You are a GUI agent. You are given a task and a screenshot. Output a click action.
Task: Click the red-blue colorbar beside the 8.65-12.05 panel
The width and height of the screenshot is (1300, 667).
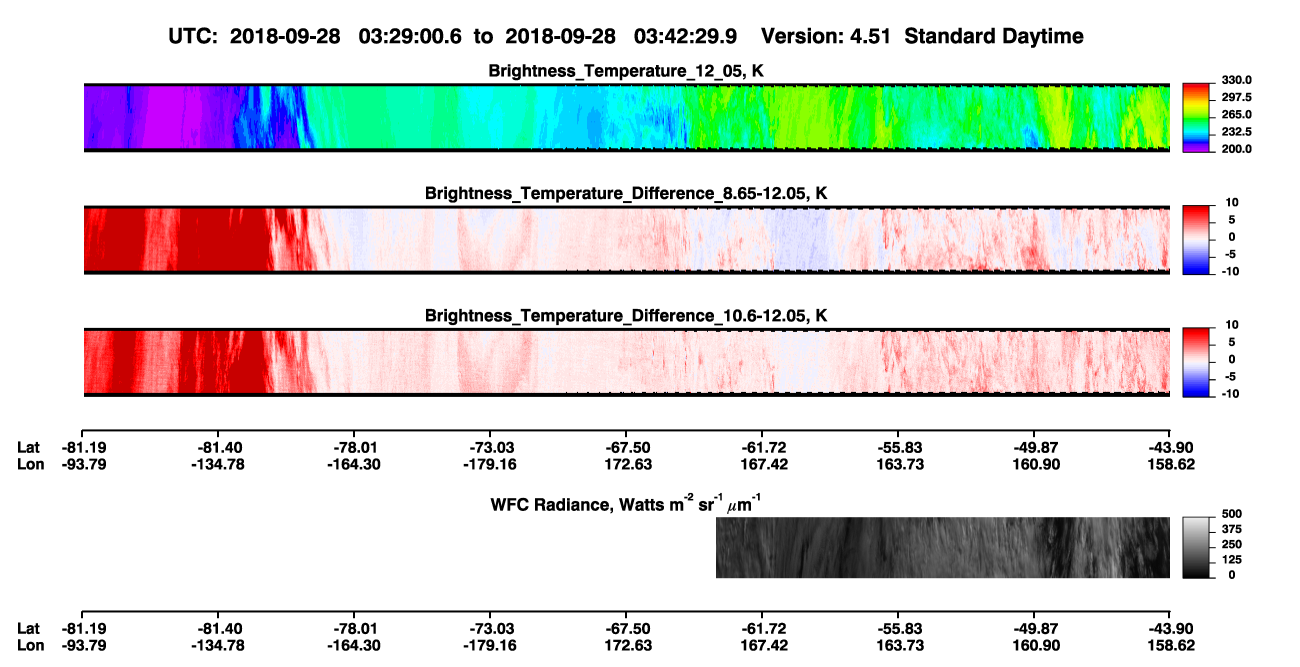pos(1198,239)
